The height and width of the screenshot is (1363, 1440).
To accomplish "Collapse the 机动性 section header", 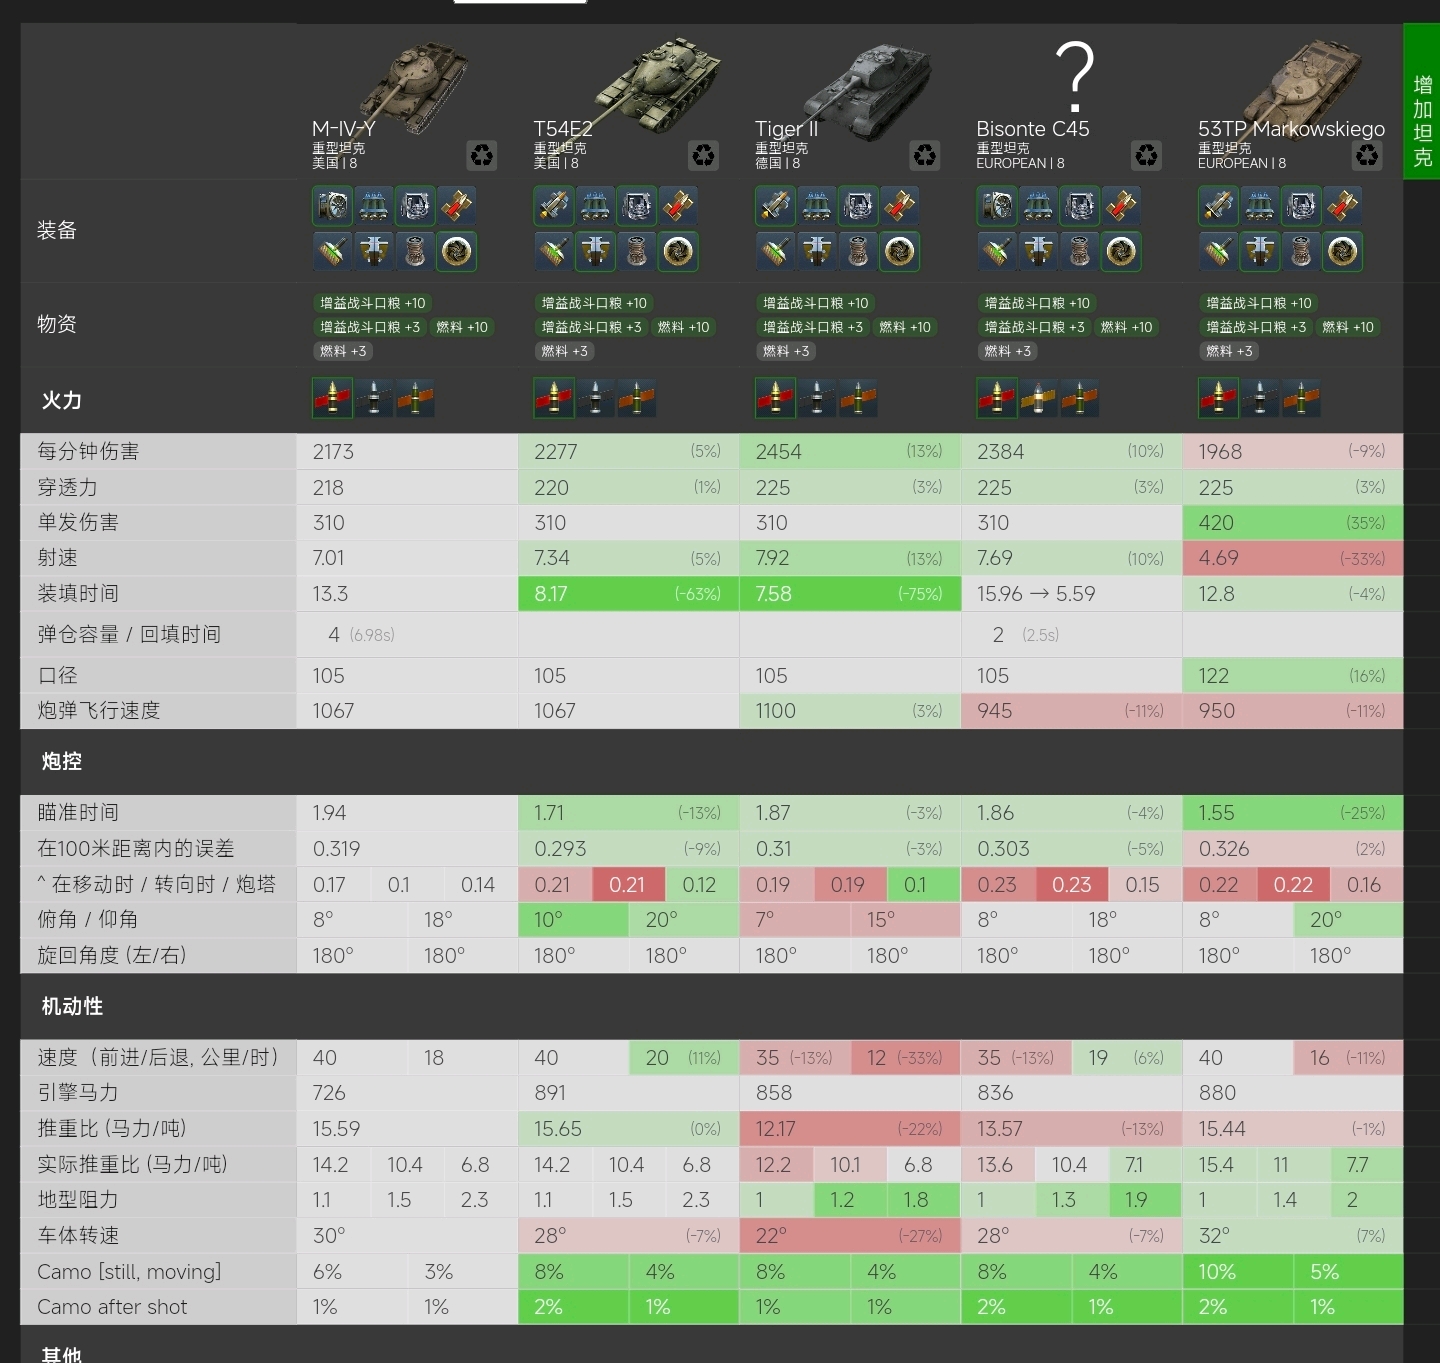I will 72,1006.
